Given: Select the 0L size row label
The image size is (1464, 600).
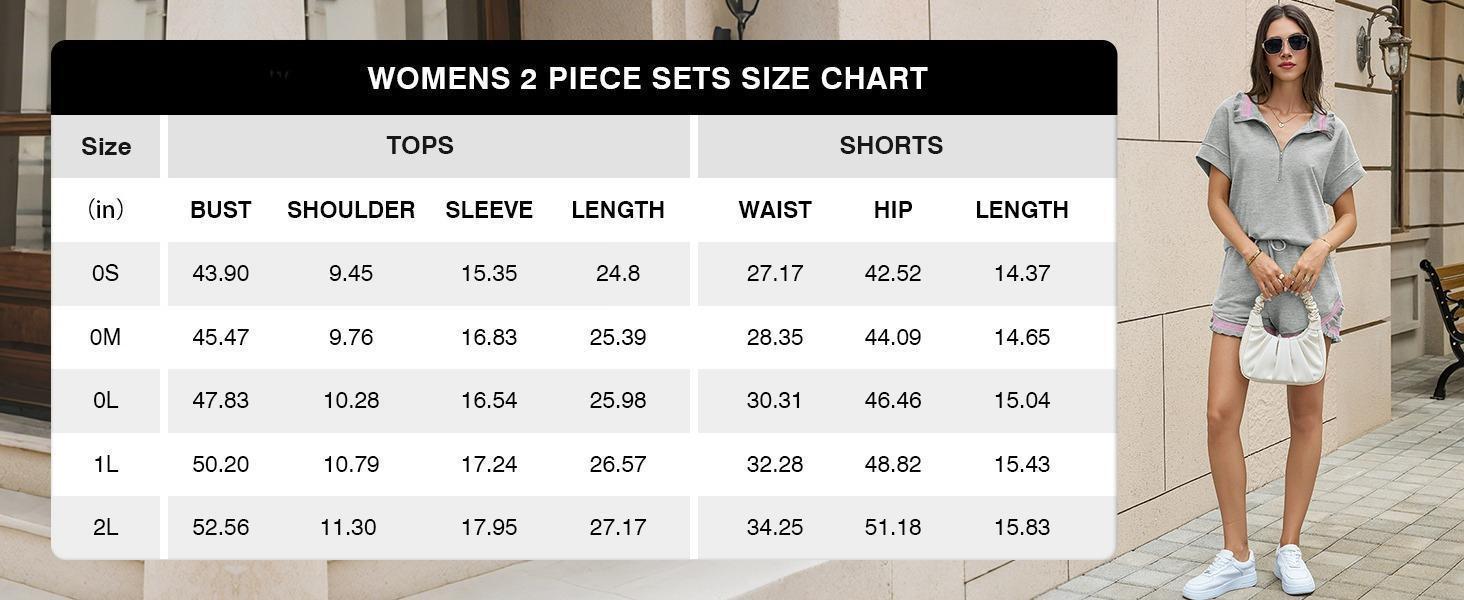Looking at the screenshot, I should tap(106, 400).
